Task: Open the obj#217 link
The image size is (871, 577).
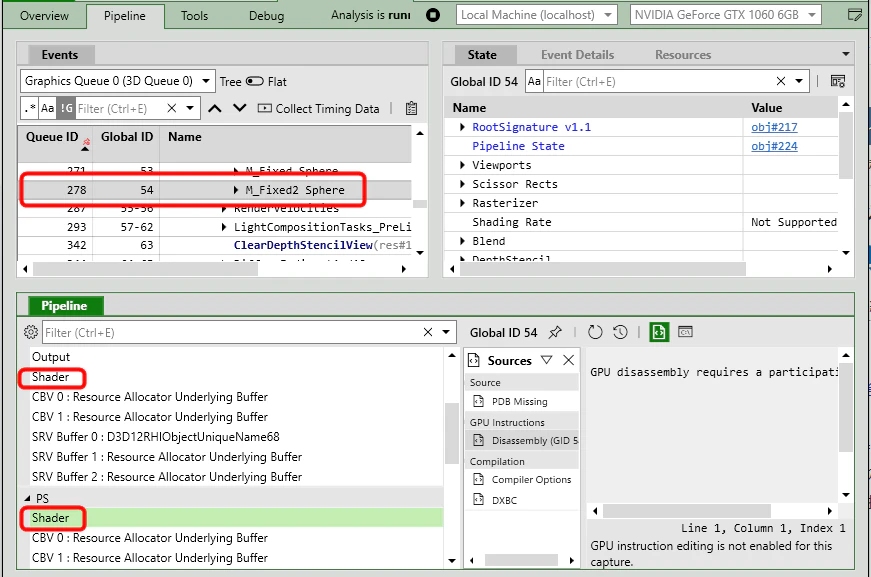Action: 774,127
